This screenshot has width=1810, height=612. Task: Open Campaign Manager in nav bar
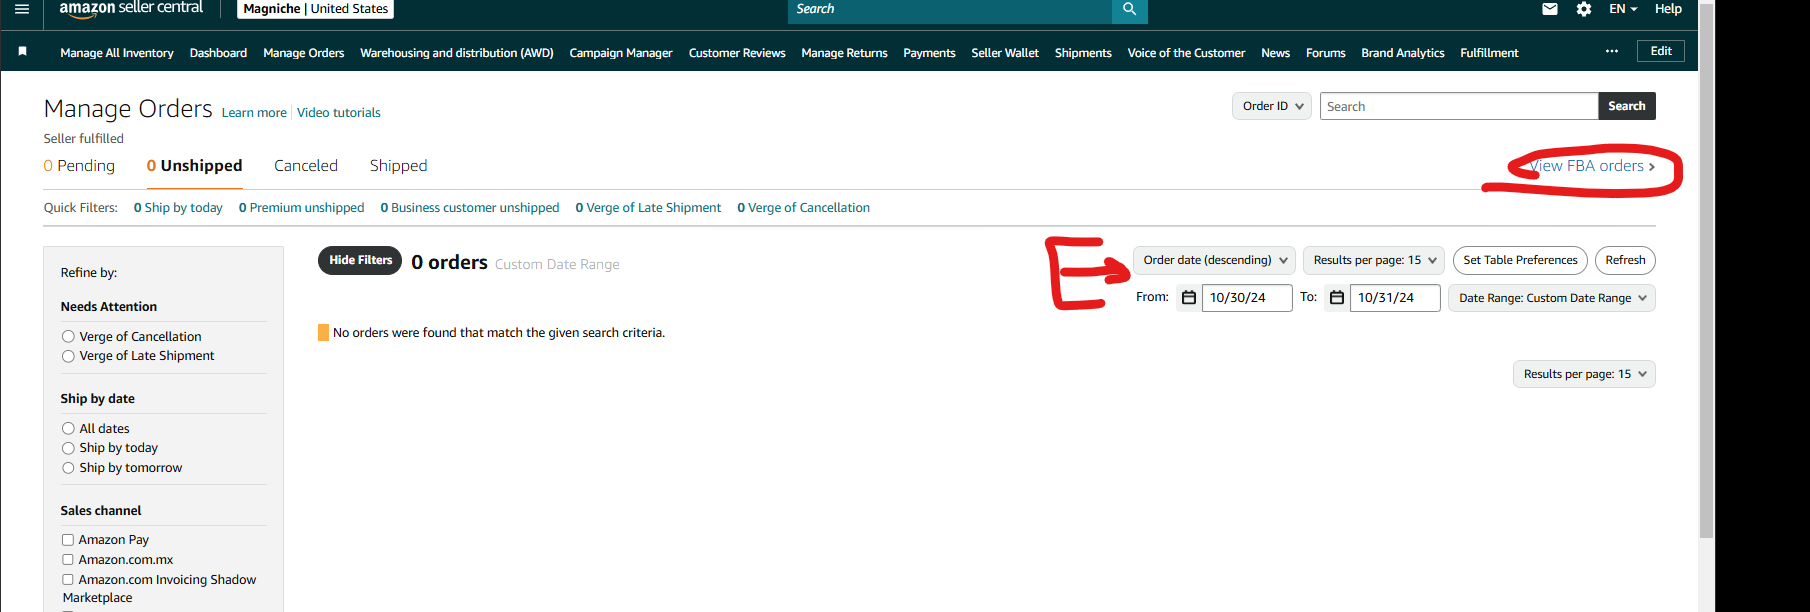(x=621, y=53)
